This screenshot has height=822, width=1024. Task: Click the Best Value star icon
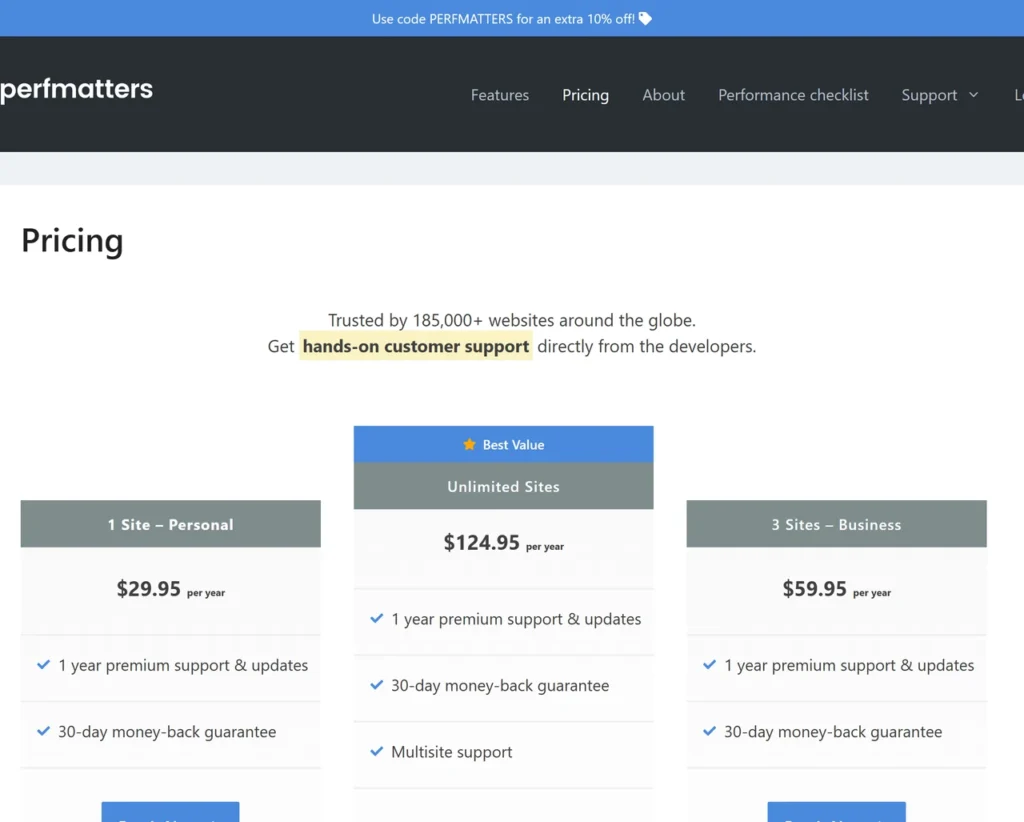[x=470, y=445]
